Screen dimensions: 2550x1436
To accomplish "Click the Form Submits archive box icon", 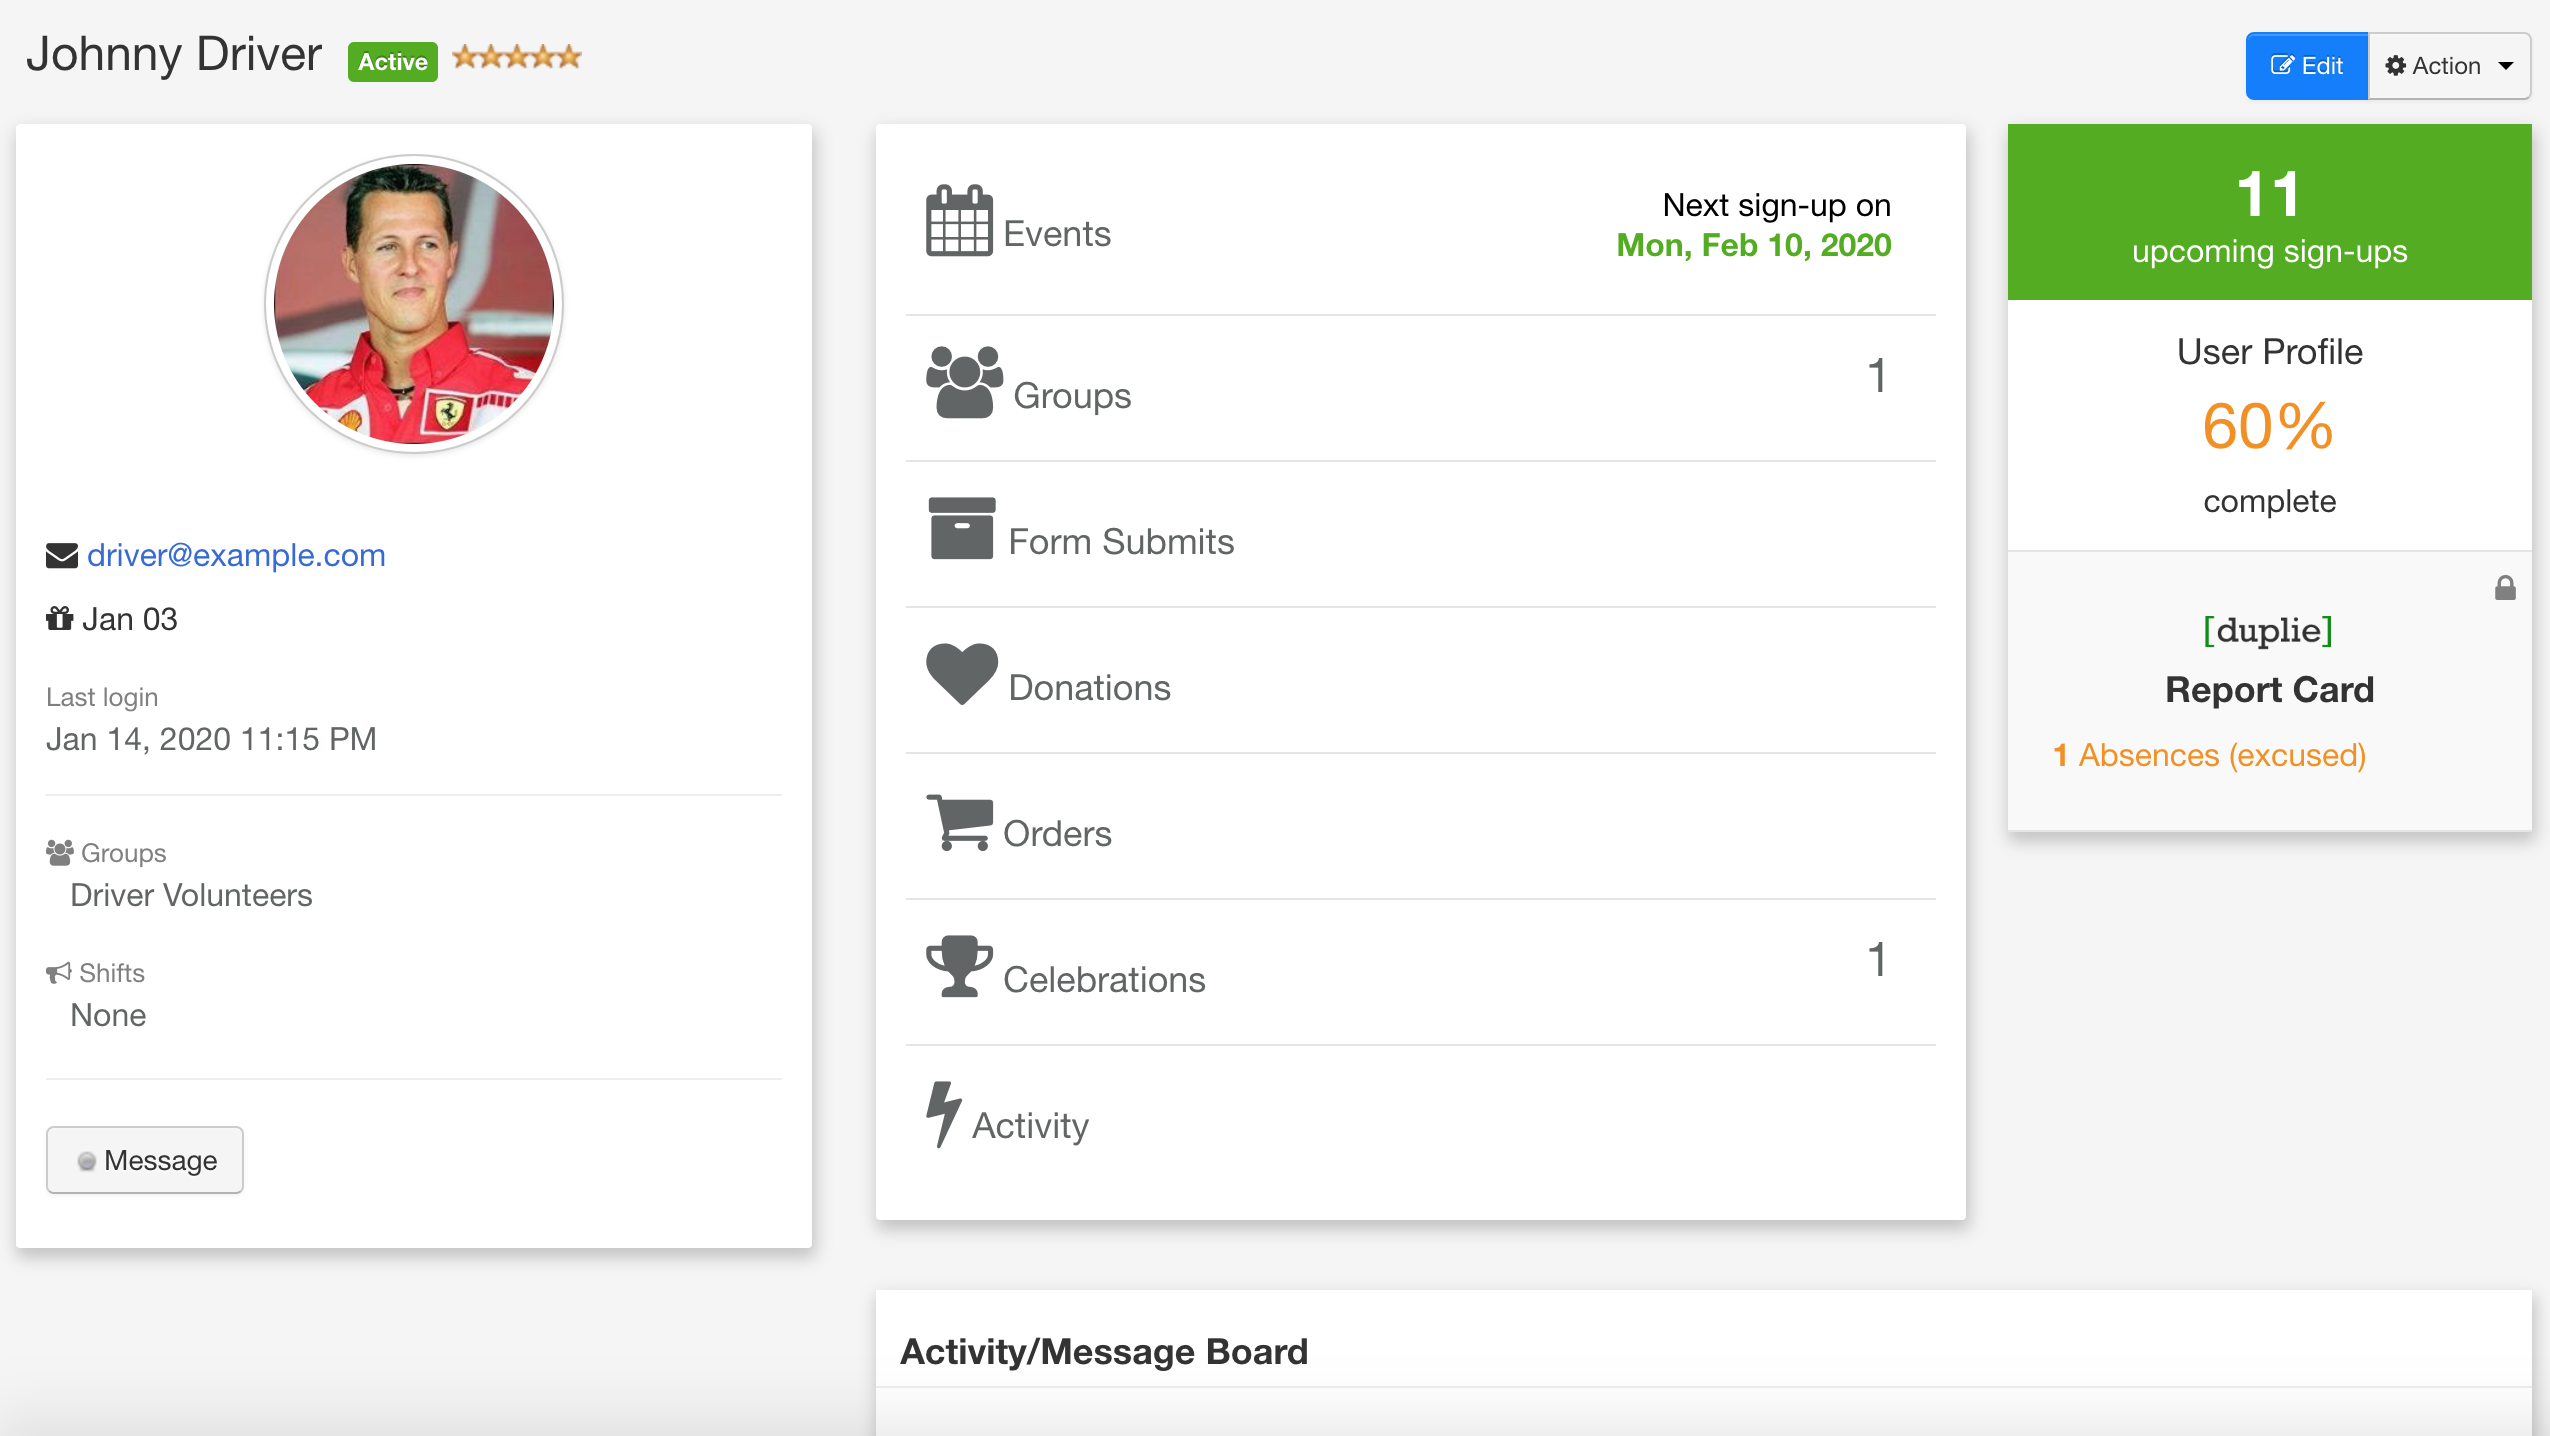I will tap(962, 528).
